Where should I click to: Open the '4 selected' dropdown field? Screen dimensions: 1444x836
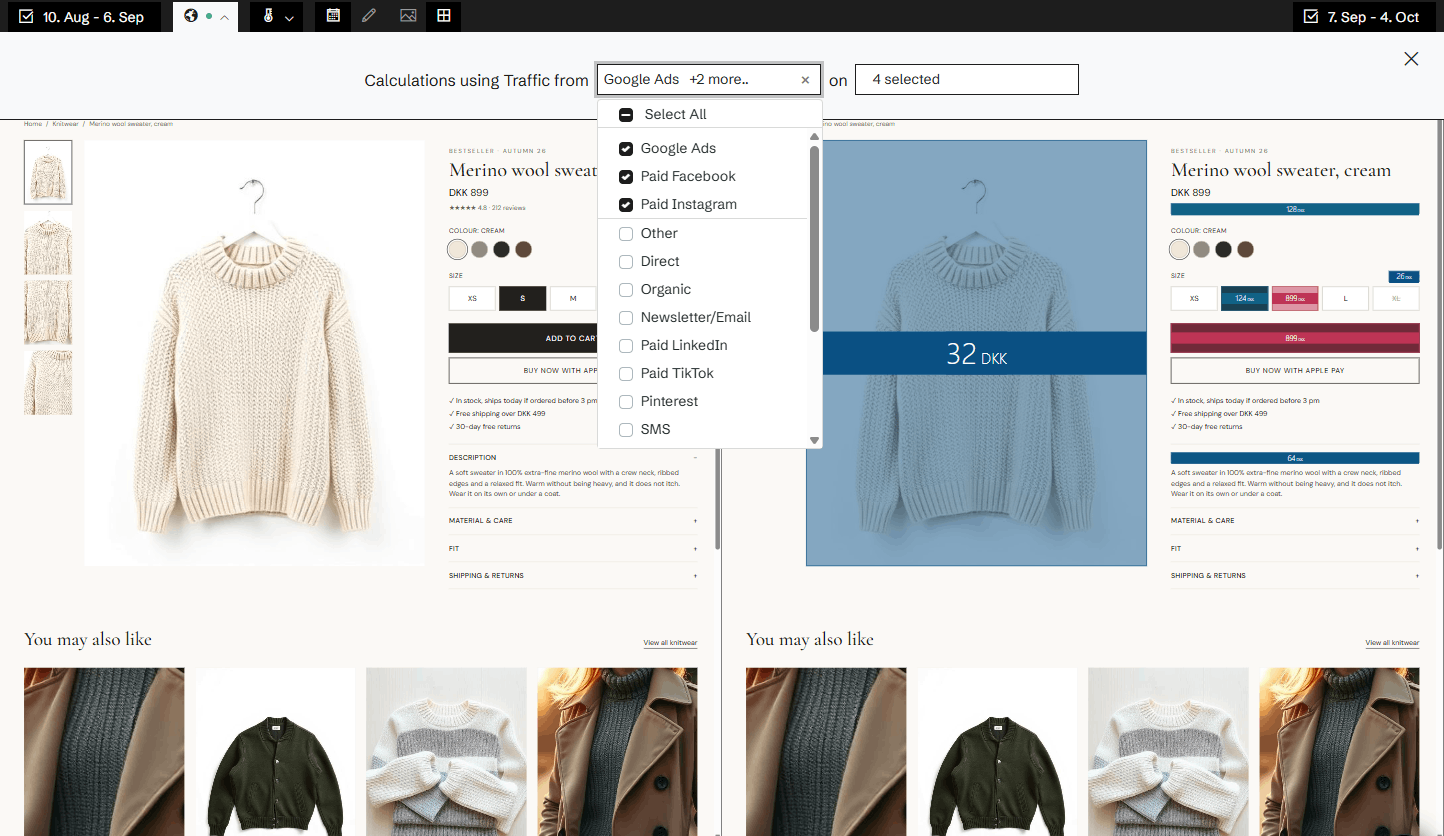coord(967,79)
